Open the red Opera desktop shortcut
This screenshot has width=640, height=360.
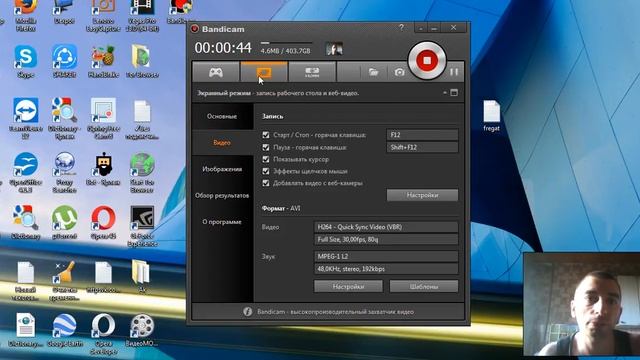pyautogui.click(x=103, y=222)
